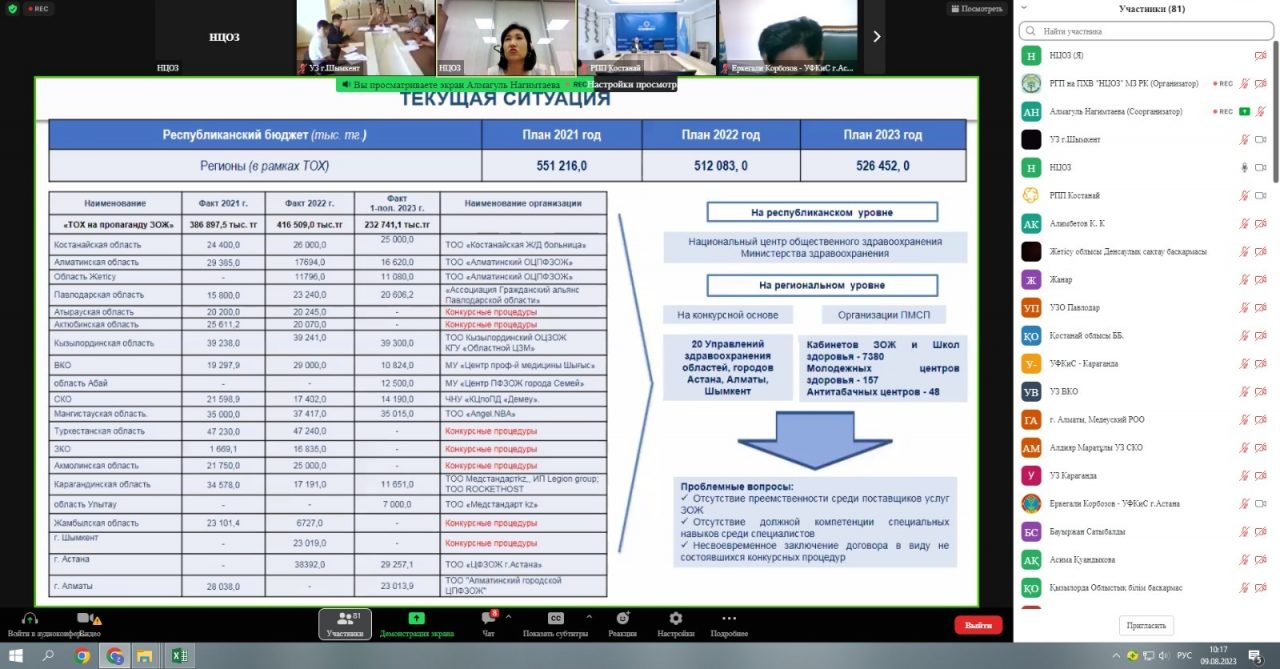
Task: Click the green encryption shield icon
Action: pos(12,8)
